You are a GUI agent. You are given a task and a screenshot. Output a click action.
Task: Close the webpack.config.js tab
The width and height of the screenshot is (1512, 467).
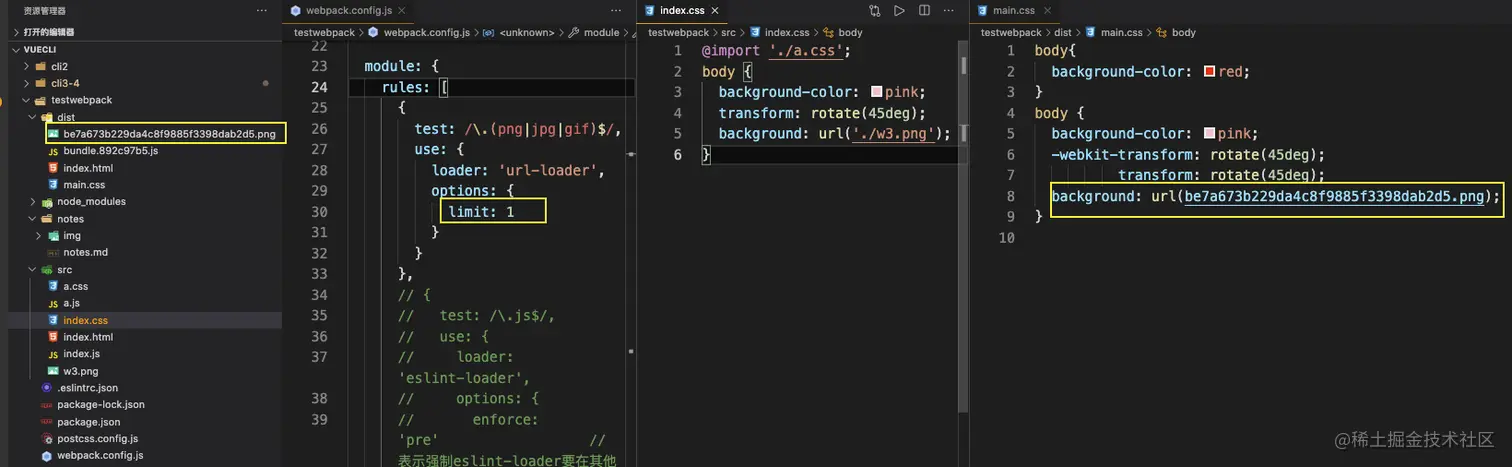pyautogui.click(x=402, y=10)
